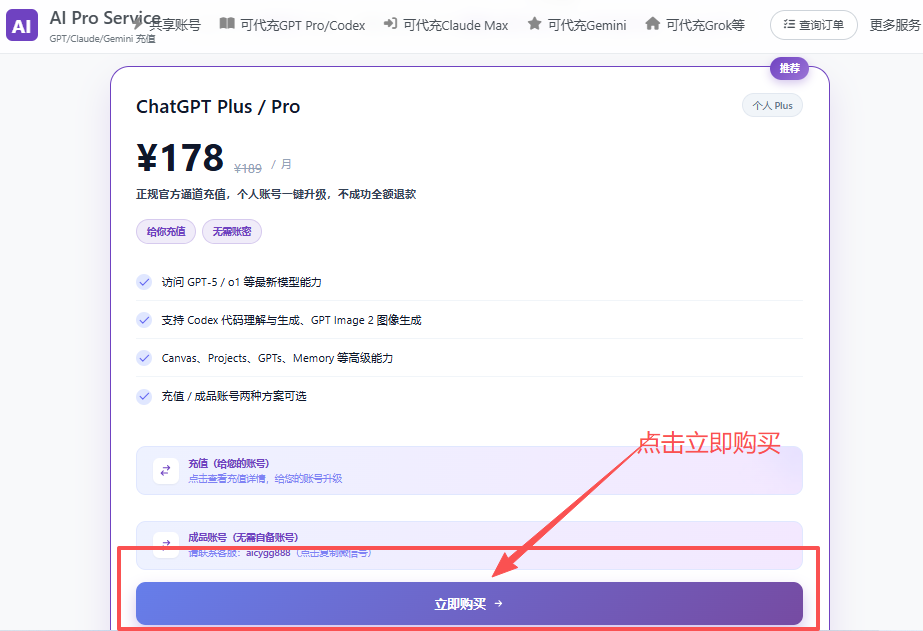Image resolution: width=923 pixels, height=631 pixels.
Task: Select the 个人 Plus tag
Action: [x=772, y=105]
